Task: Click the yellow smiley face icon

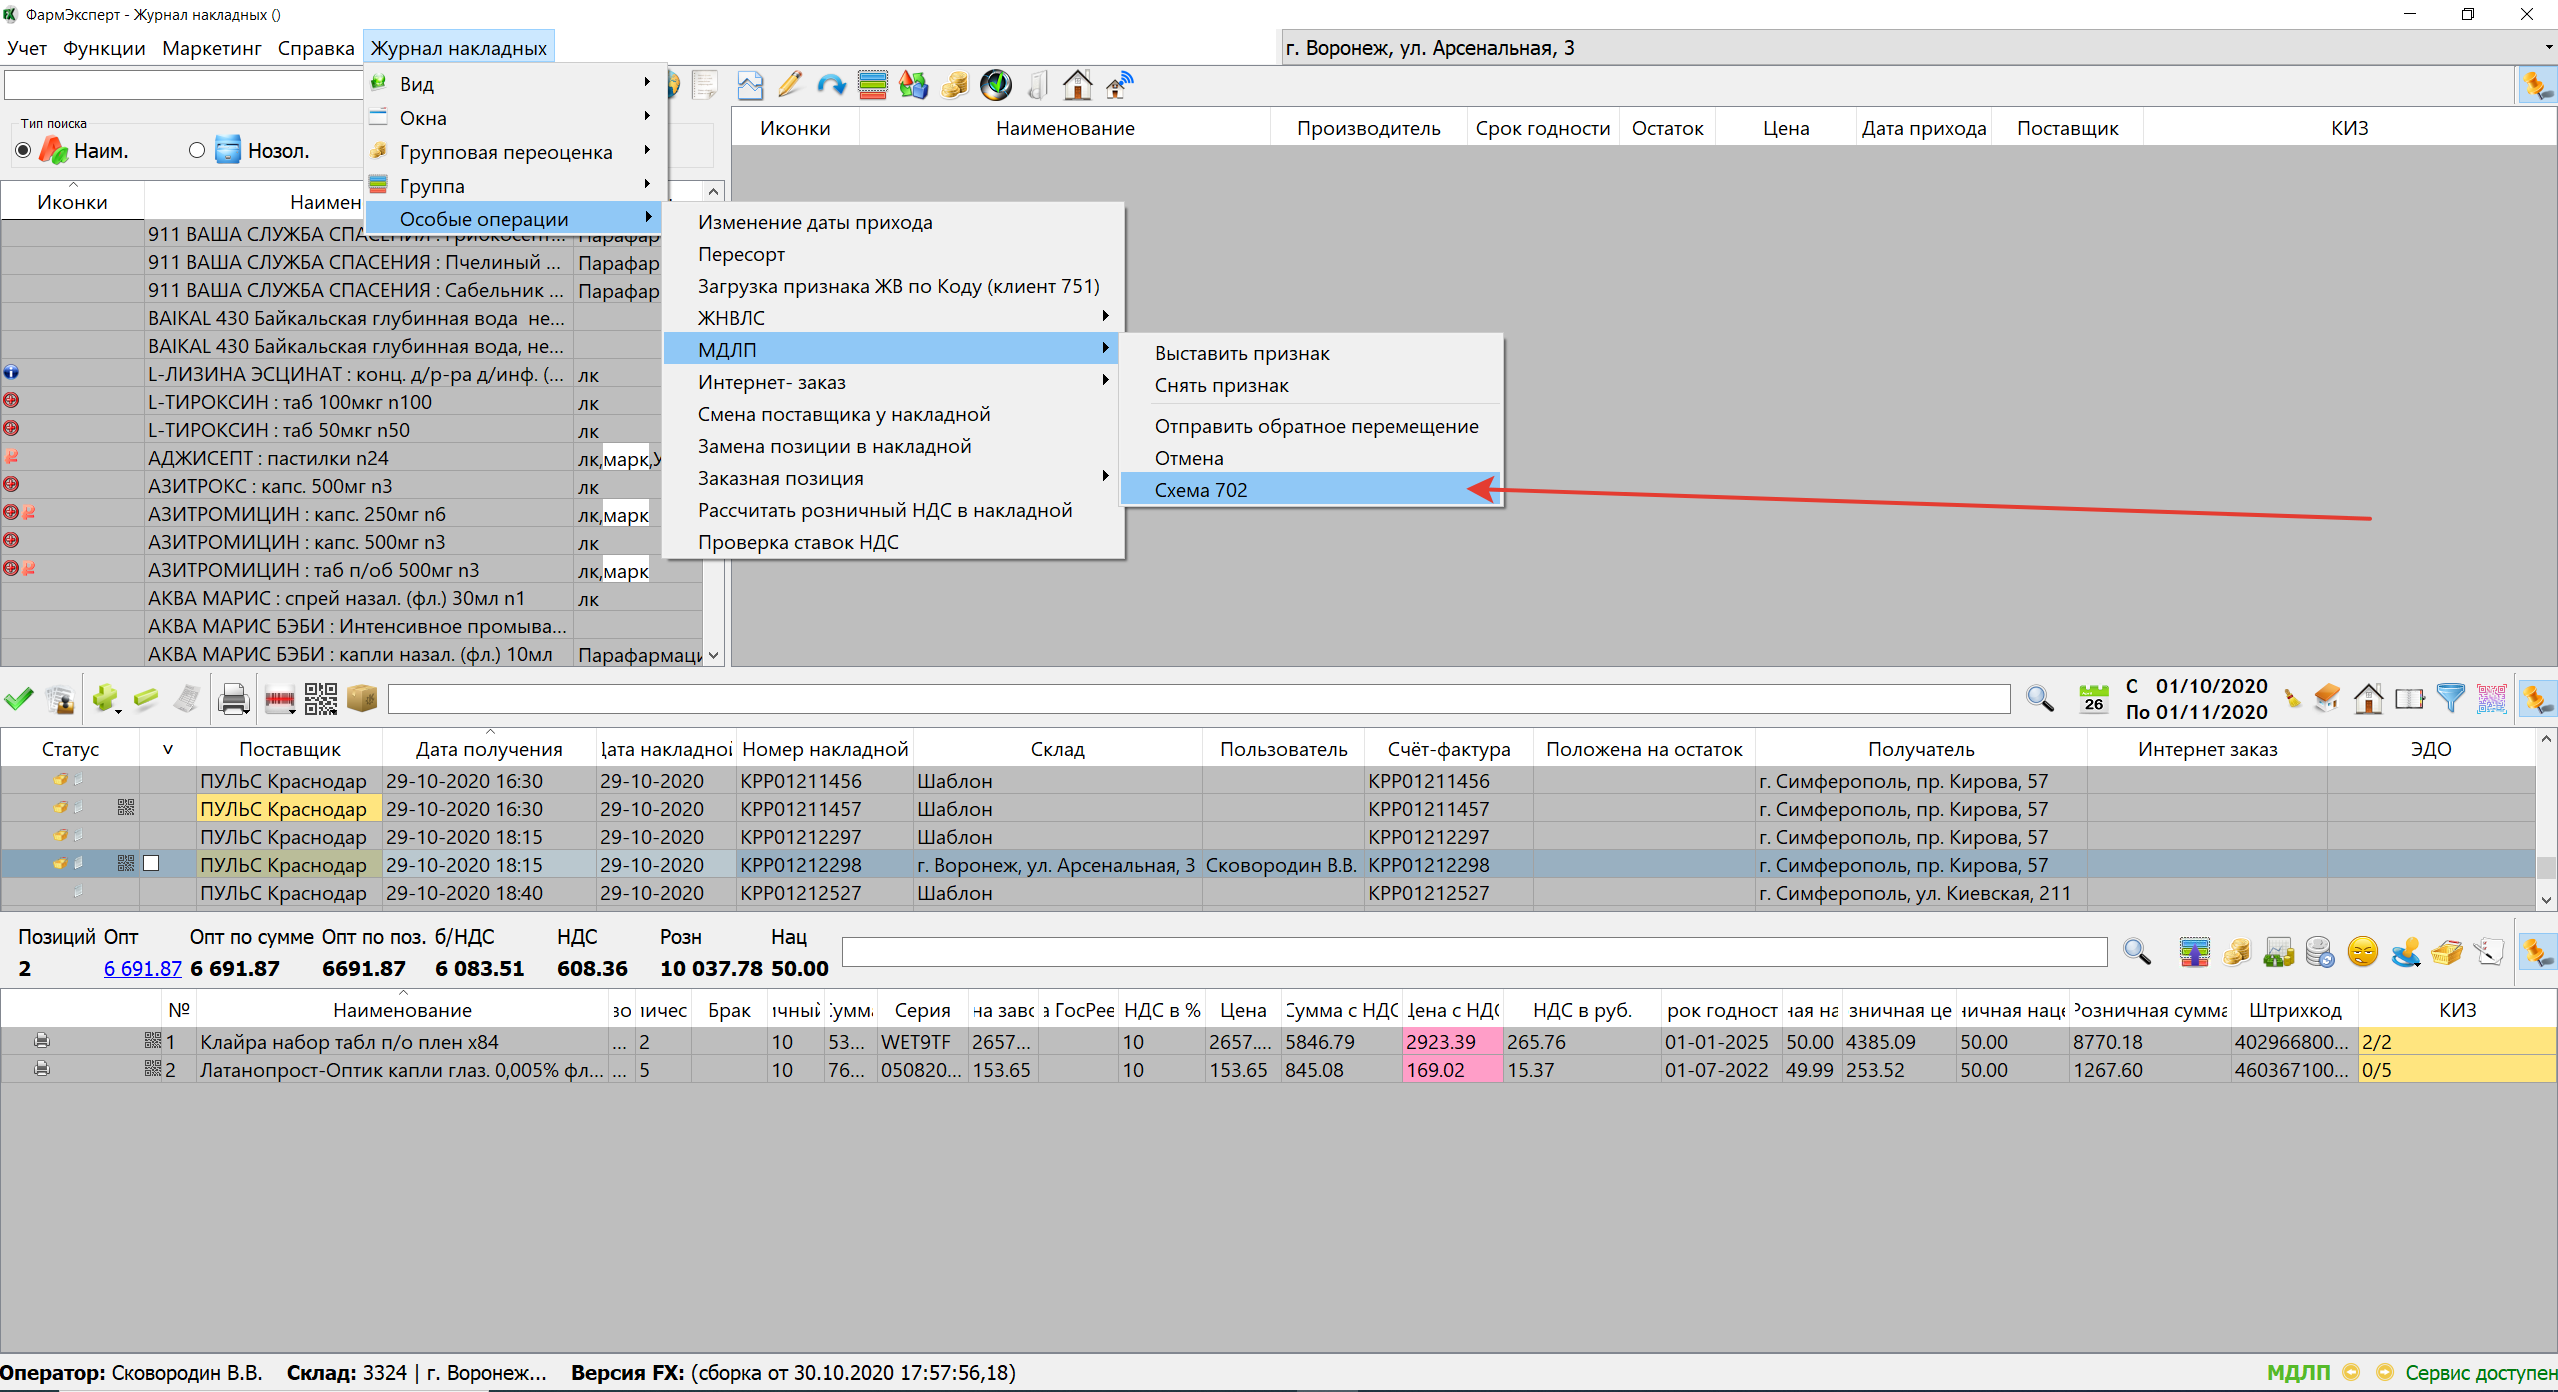Action: [2362, 952]
